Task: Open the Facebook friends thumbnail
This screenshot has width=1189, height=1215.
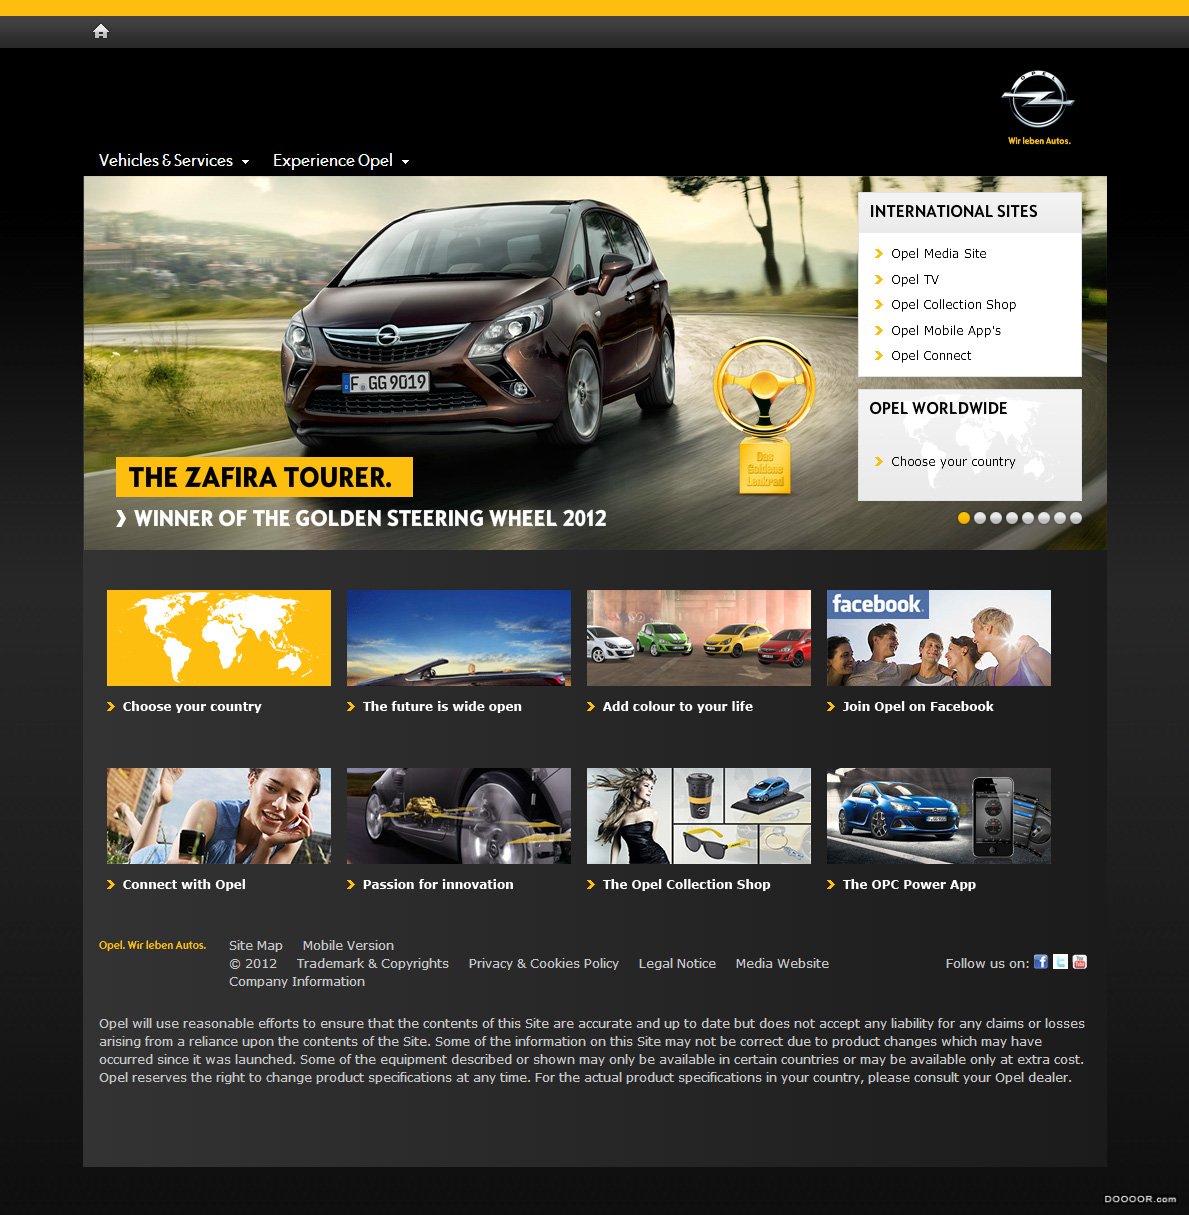Action: point(939,638)
